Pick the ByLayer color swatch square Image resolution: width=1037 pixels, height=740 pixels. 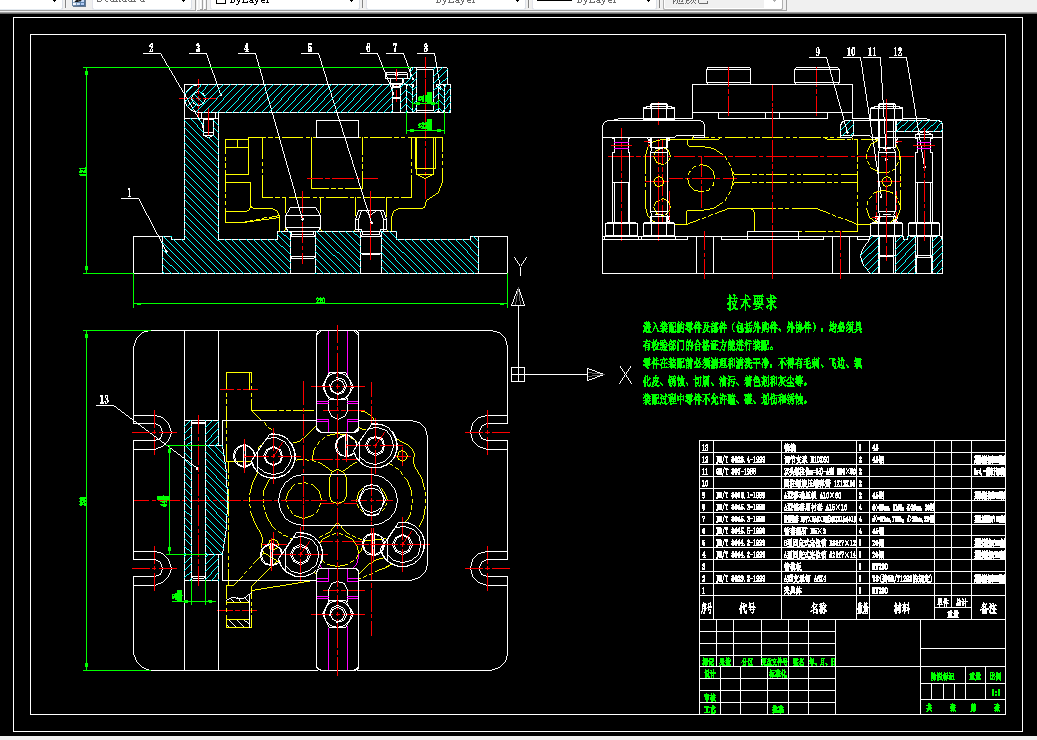click(222, 1)
